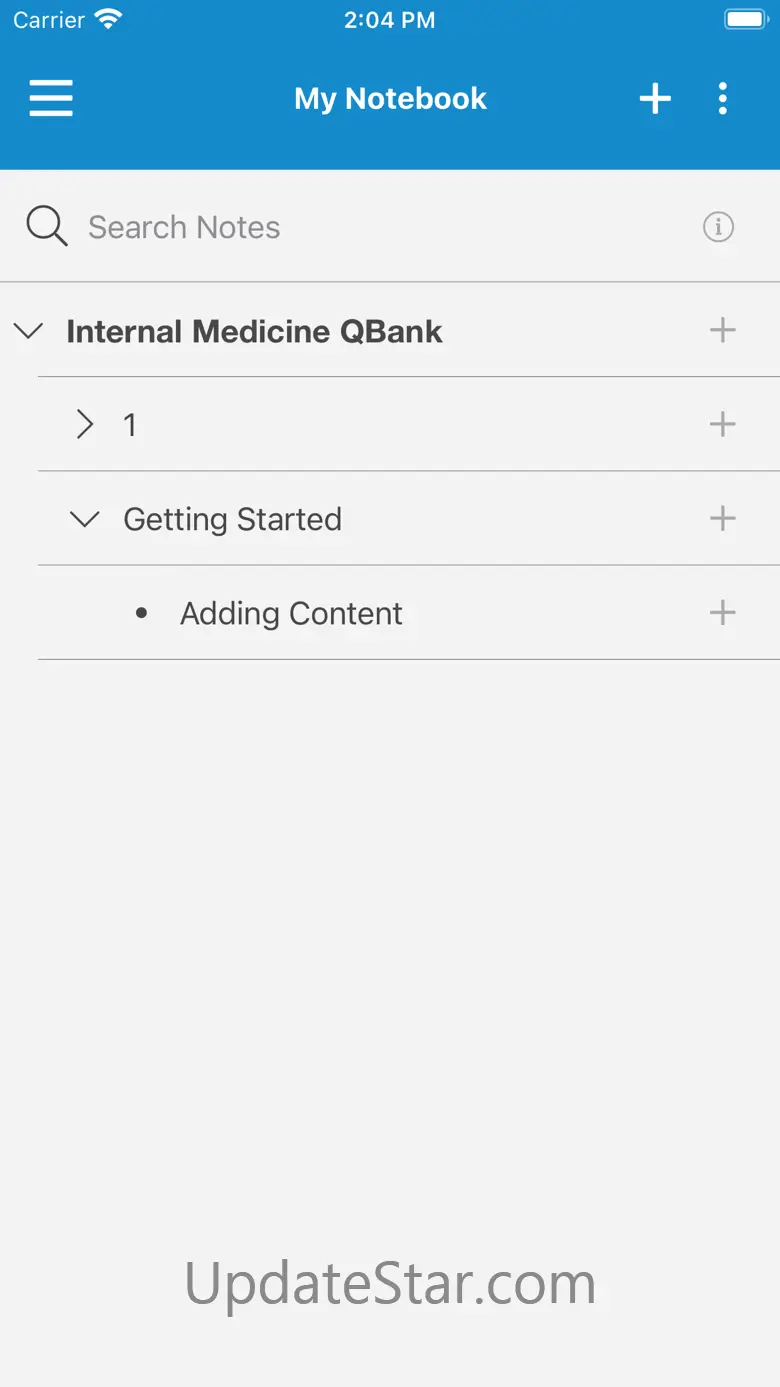Tap the plus icon in header
Screen dimensions: 780x1387
click(x=655, y=98)
